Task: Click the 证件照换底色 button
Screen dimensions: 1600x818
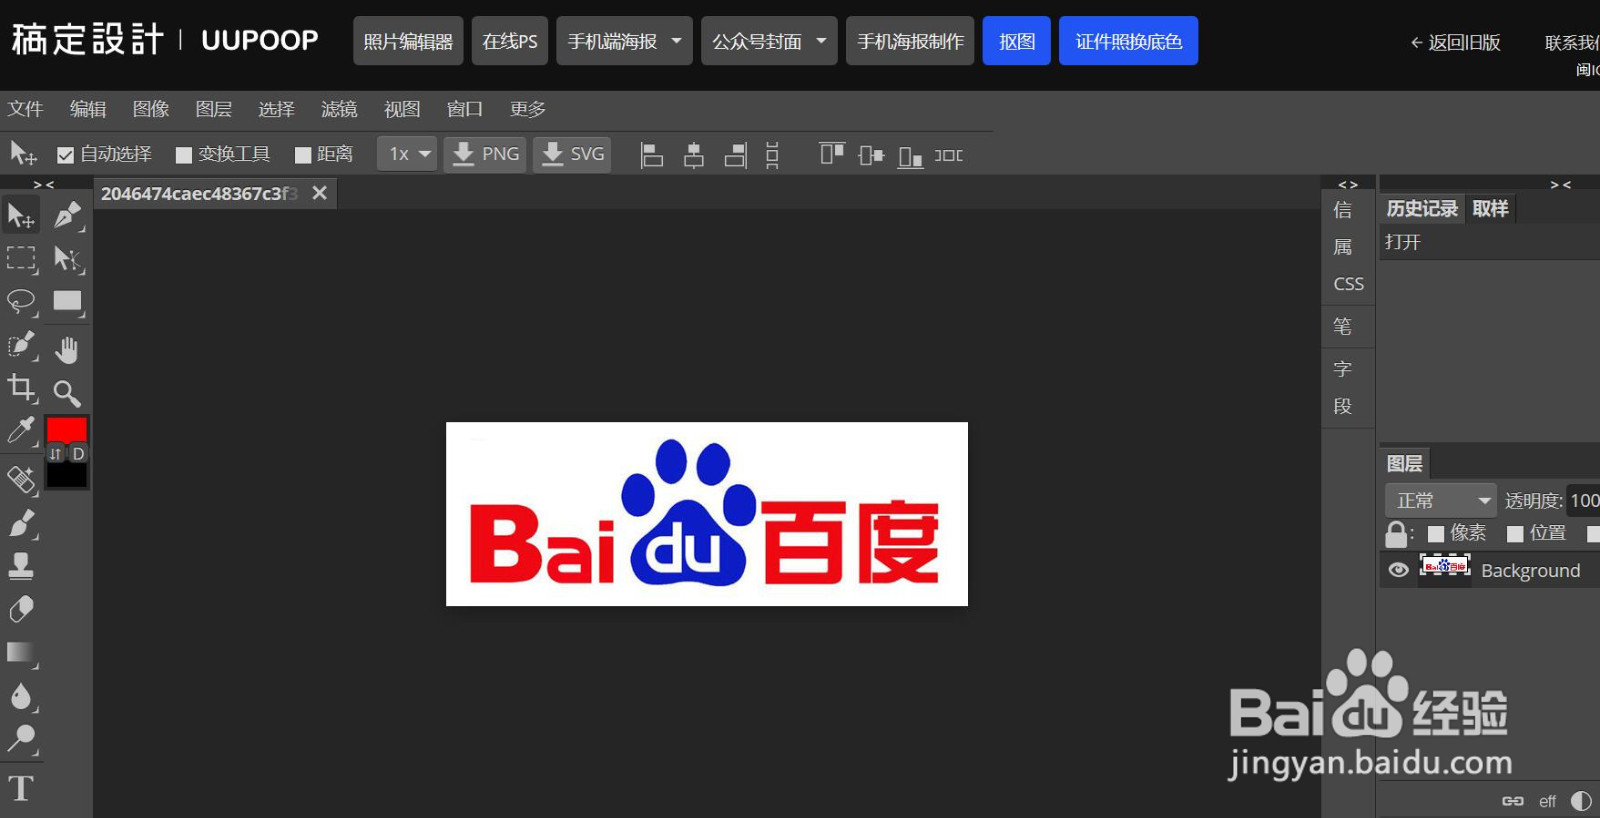Action: (x=1129, y=41)
